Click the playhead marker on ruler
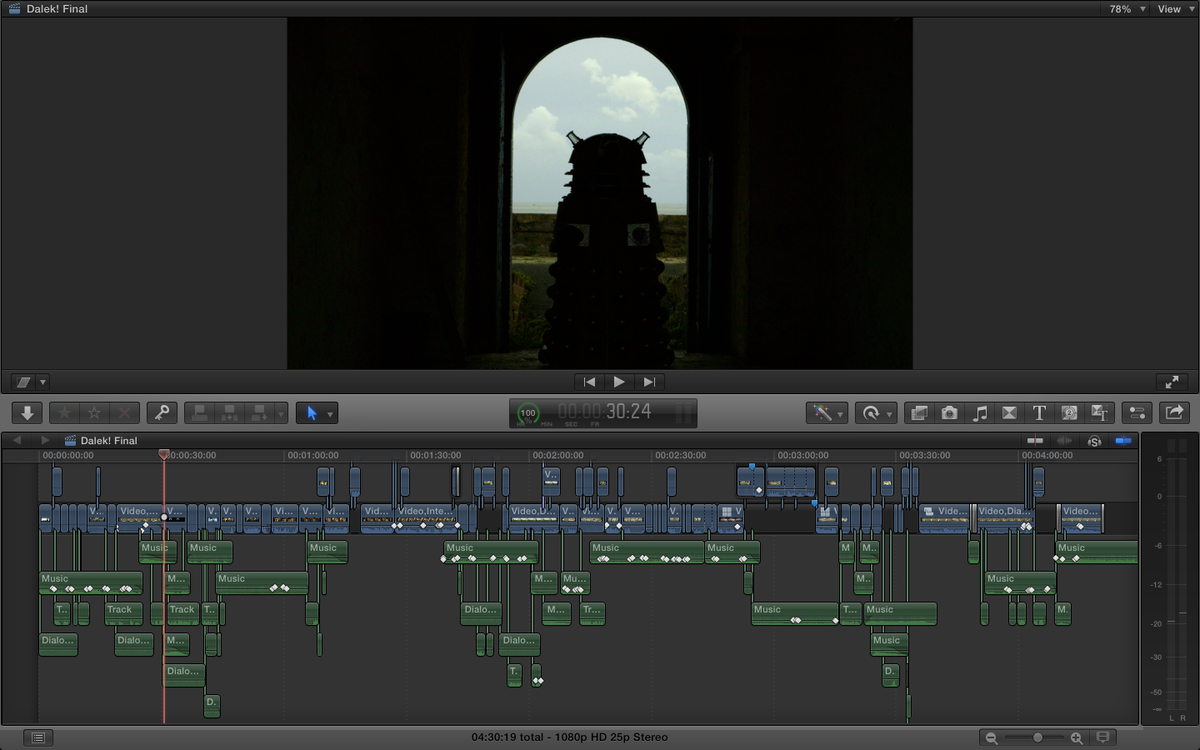This screenshot has height=750, width=1200. click(x=164, y=455)
